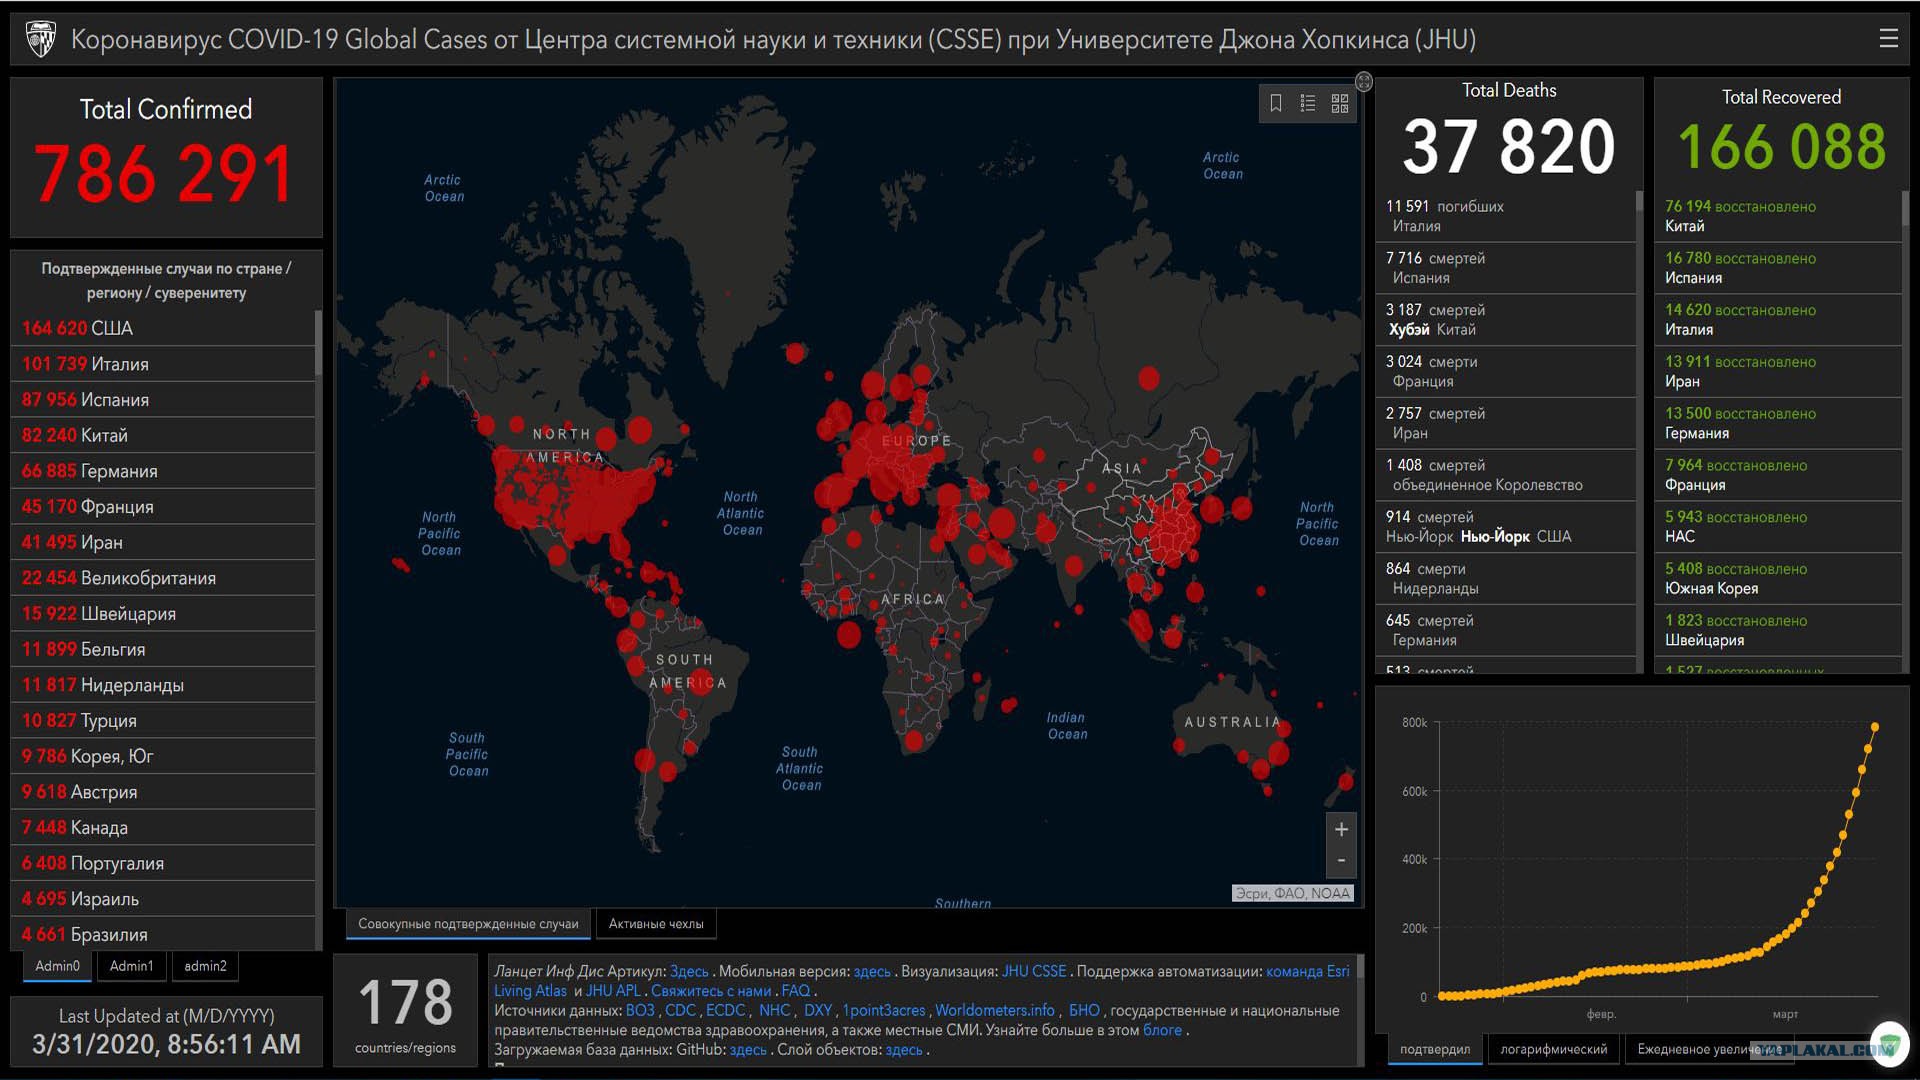Image resolution: width=1920 pixels, height=1080 pixels.
Task: Select 9 618 Австрия in country list
Action: [163, 792]
